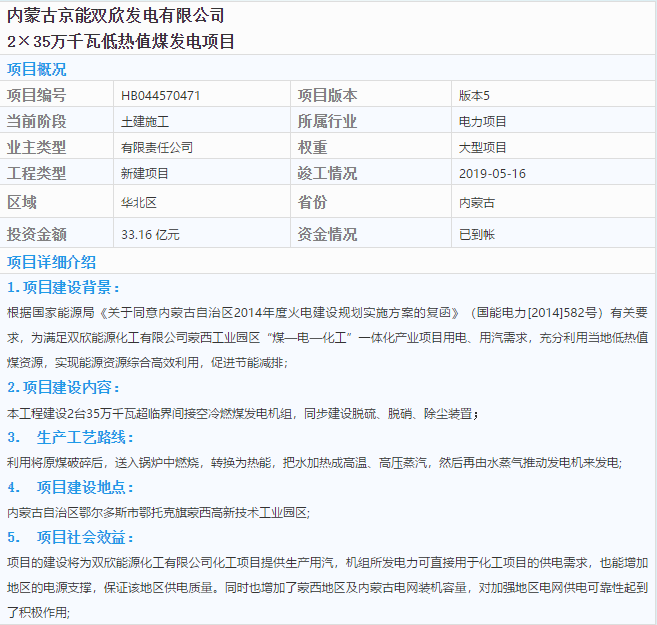Click the investment amount 33.16 亿元
This screenshot has width=657, height=625.
coord(150,235)
